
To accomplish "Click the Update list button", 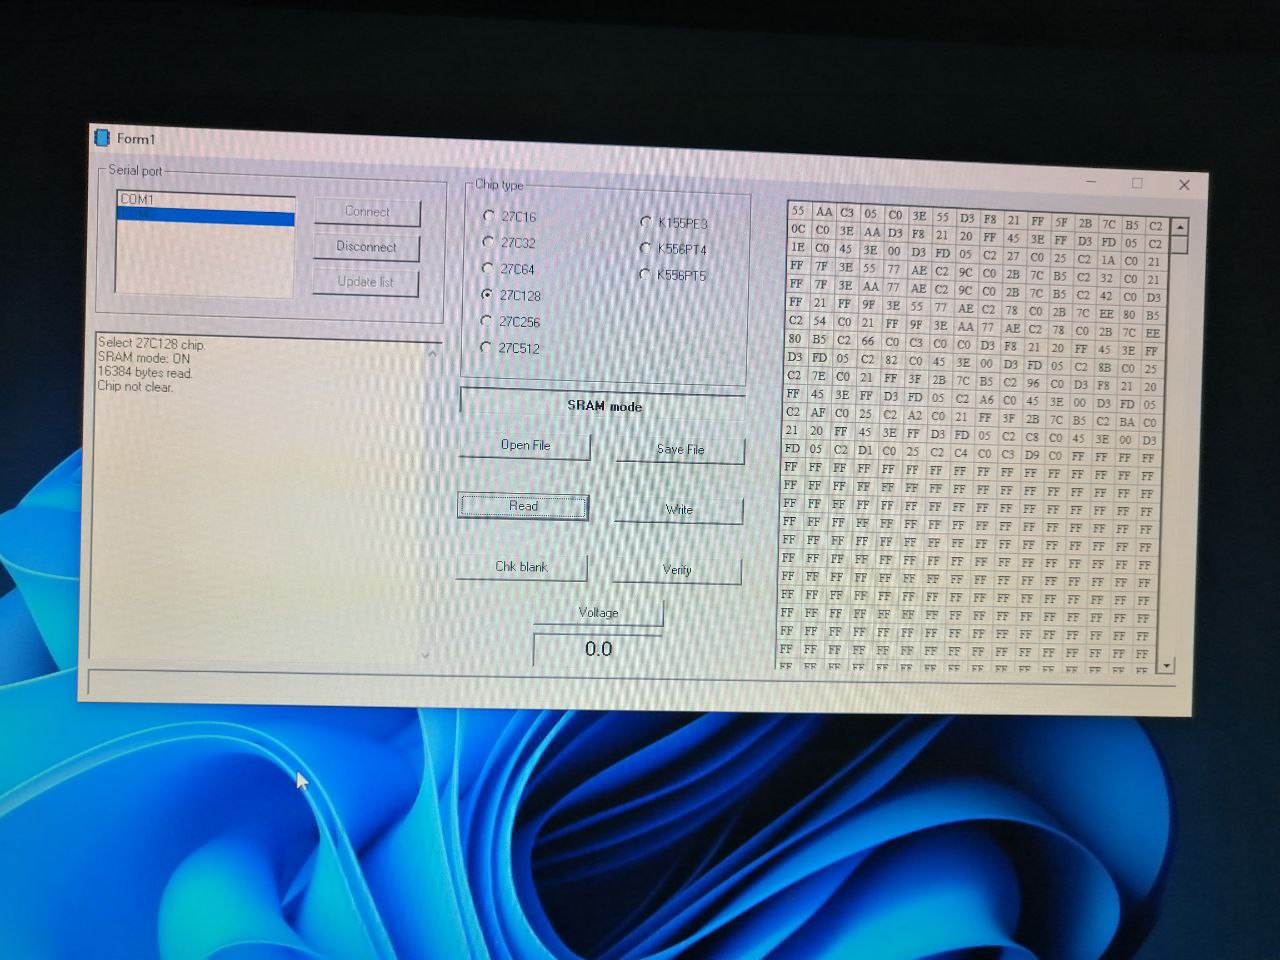I will pos(365,282).
